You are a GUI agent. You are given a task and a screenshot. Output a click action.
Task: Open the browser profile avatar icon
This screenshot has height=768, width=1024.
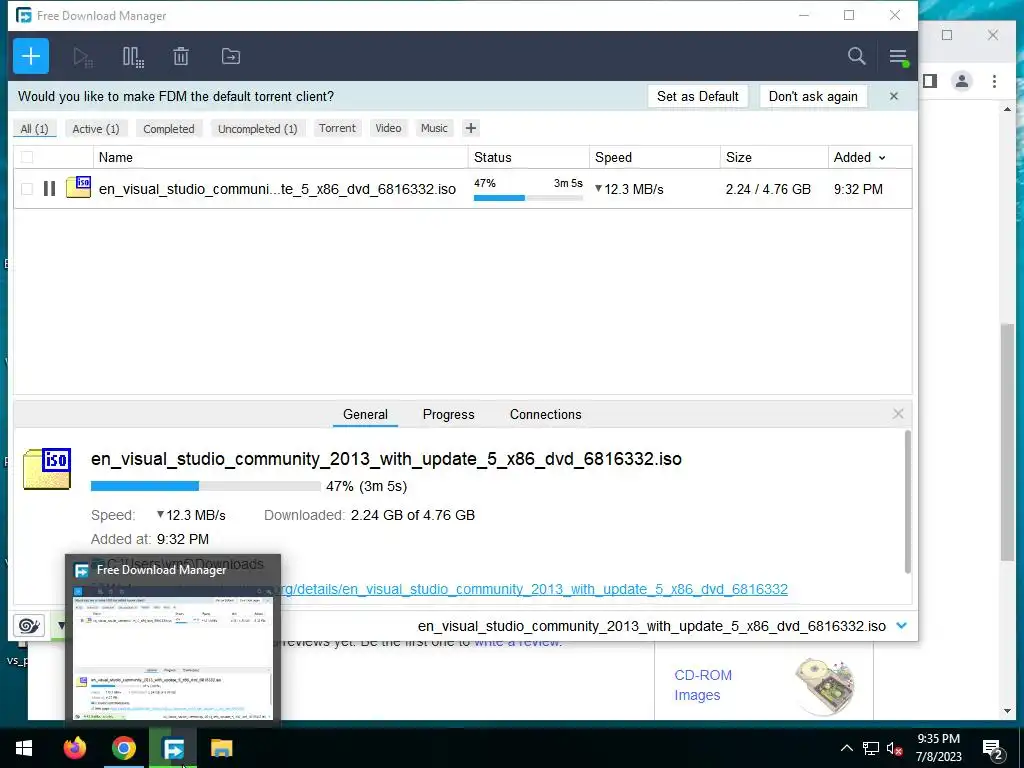pos(961,81)
